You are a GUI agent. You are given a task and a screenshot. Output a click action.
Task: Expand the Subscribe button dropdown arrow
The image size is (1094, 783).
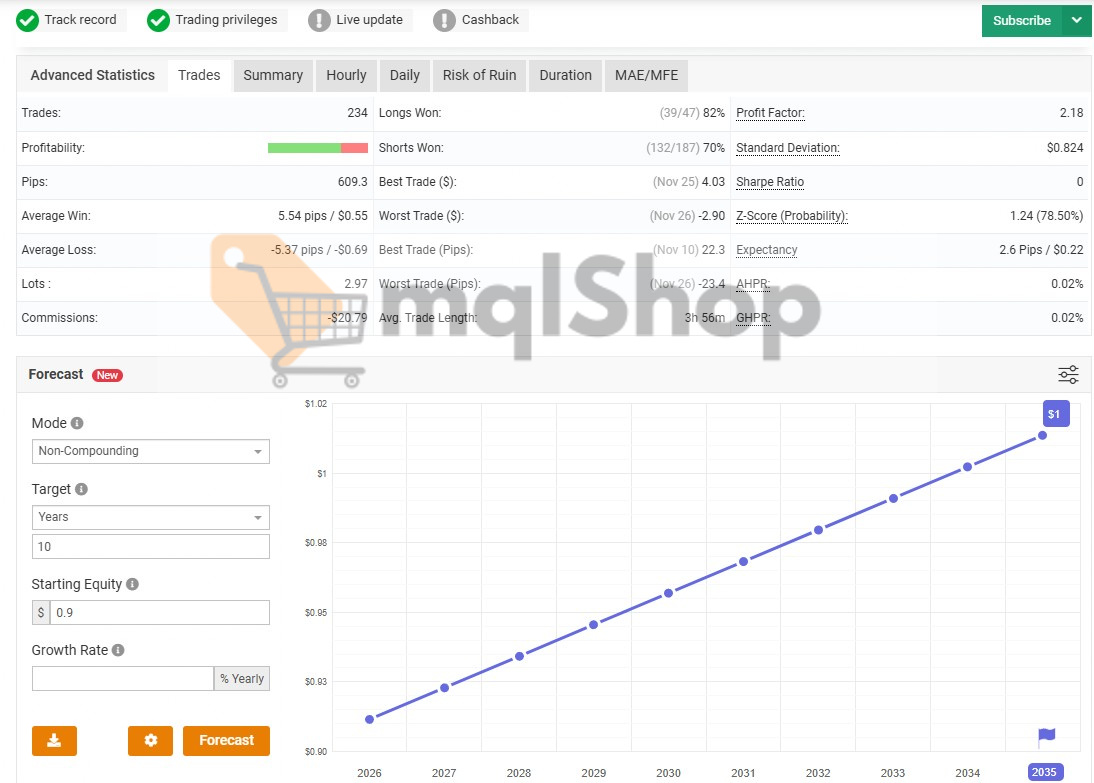(x=1076, y=20)
